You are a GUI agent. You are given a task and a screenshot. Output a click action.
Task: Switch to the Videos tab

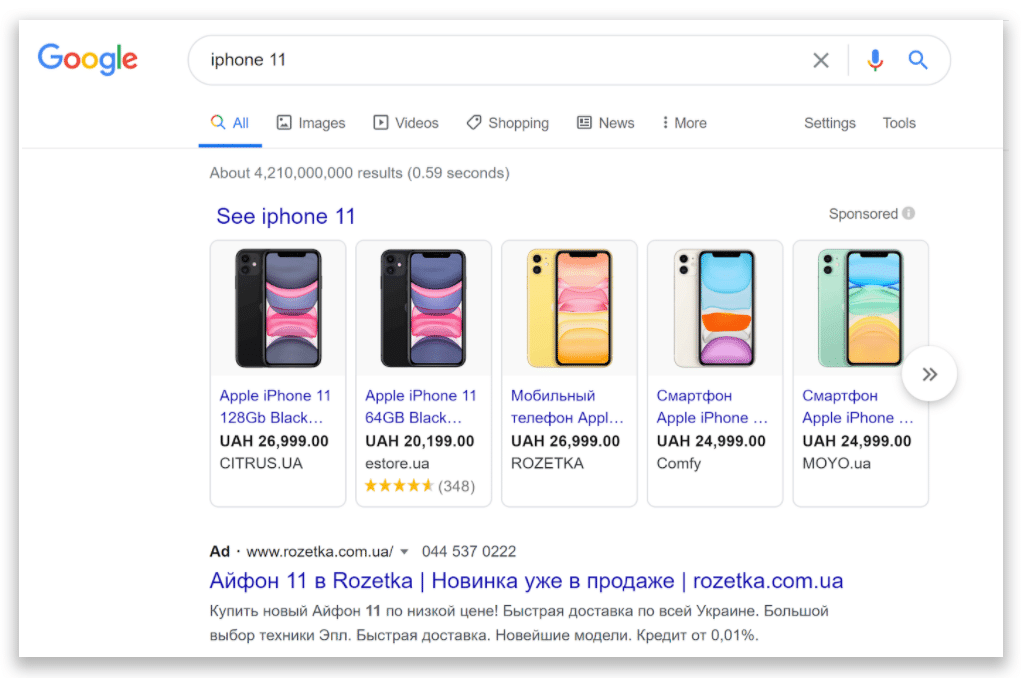pyautogui.click(x=406, y=123)
